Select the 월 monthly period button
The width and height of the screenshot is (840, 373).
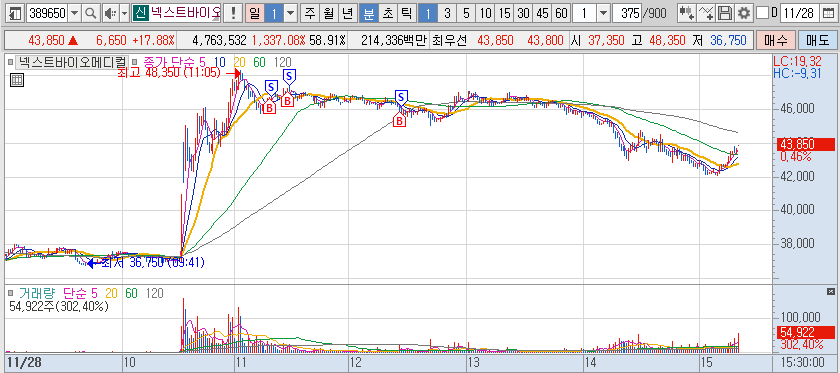tap(328, 13)
